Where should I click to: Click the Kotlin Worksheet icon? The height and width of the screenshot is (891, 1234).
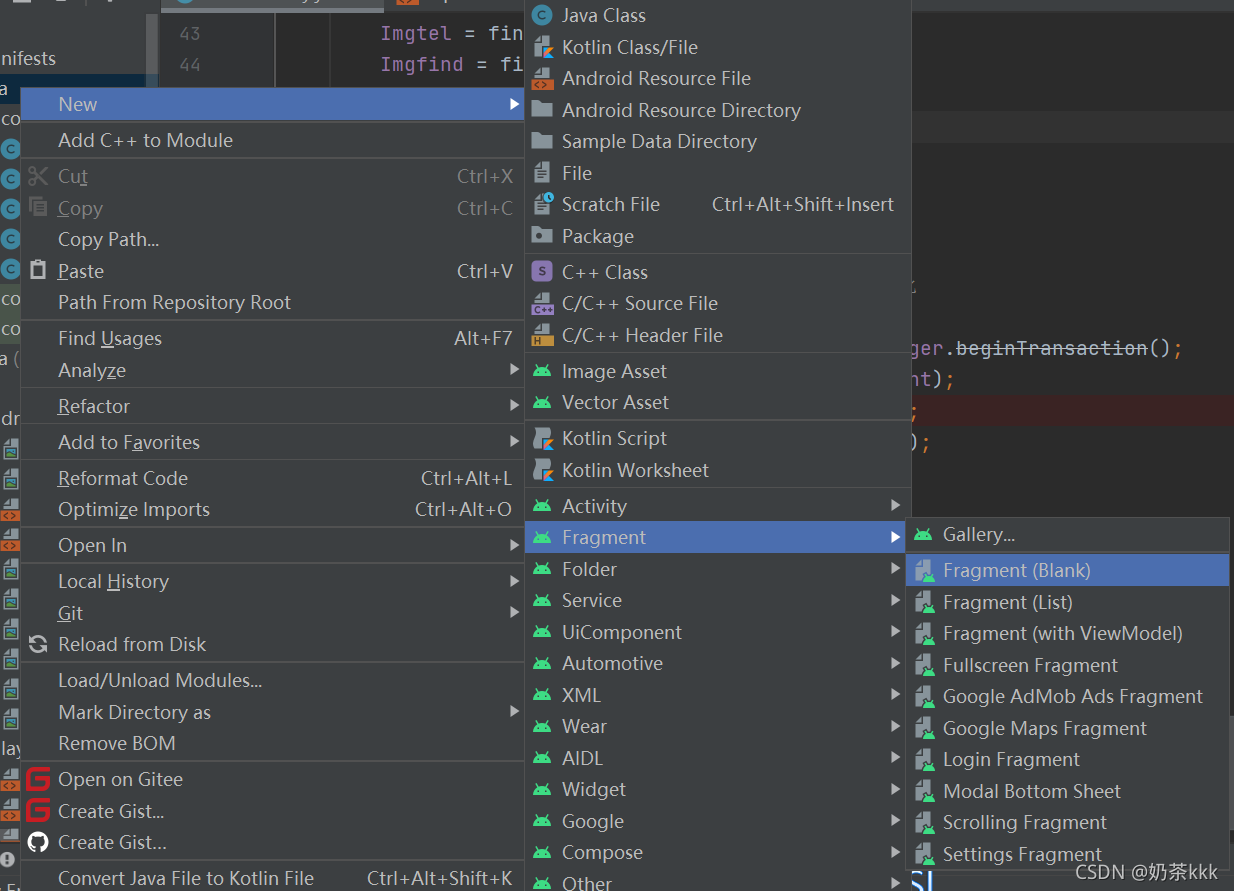click(542, 470)
